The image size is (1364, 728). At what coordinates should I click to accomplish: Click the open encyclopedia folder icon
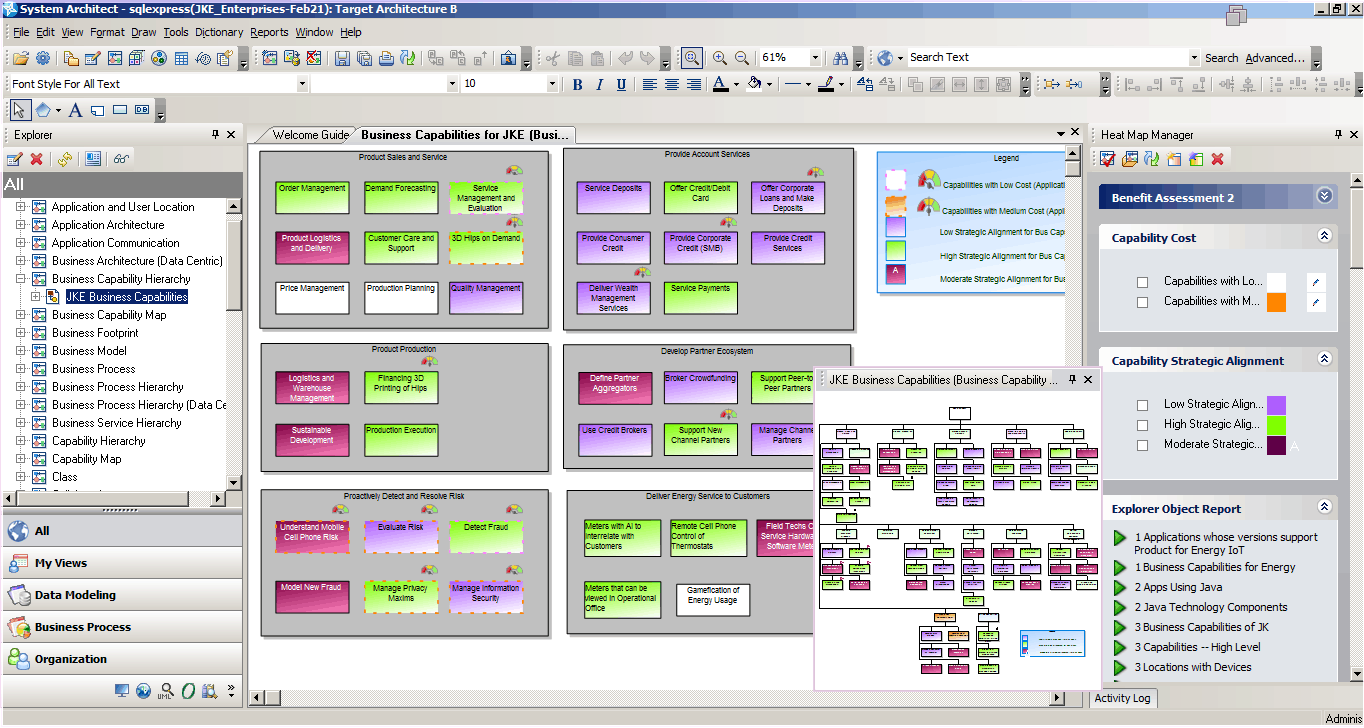[19, 58]
